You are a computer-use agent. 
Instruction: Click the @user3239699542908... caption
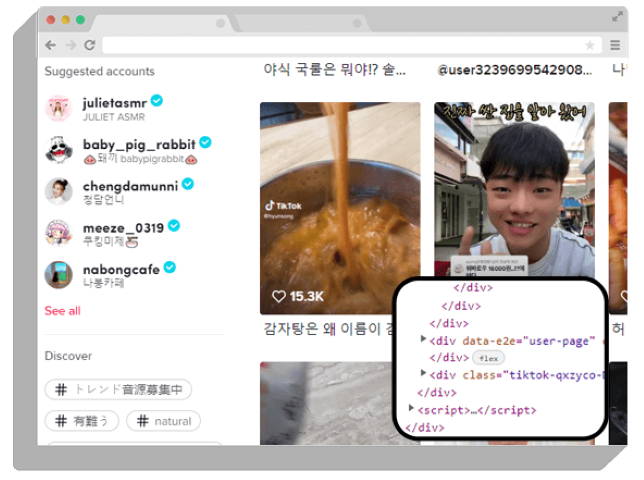[x=515, y=70]
